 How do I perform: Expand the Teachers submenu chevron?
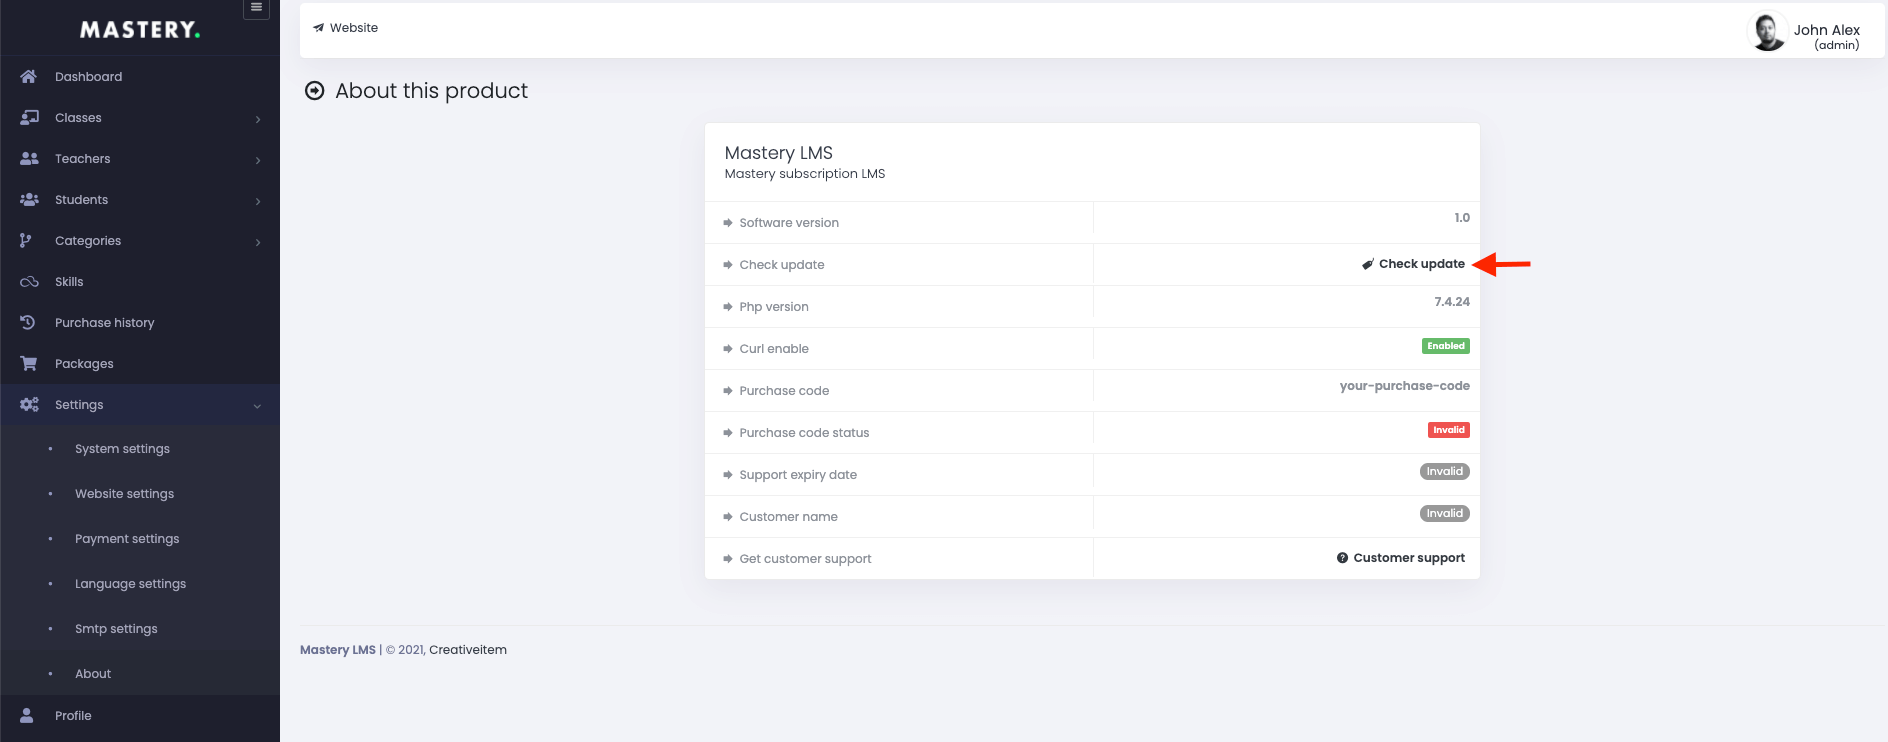tap(258, 160)
